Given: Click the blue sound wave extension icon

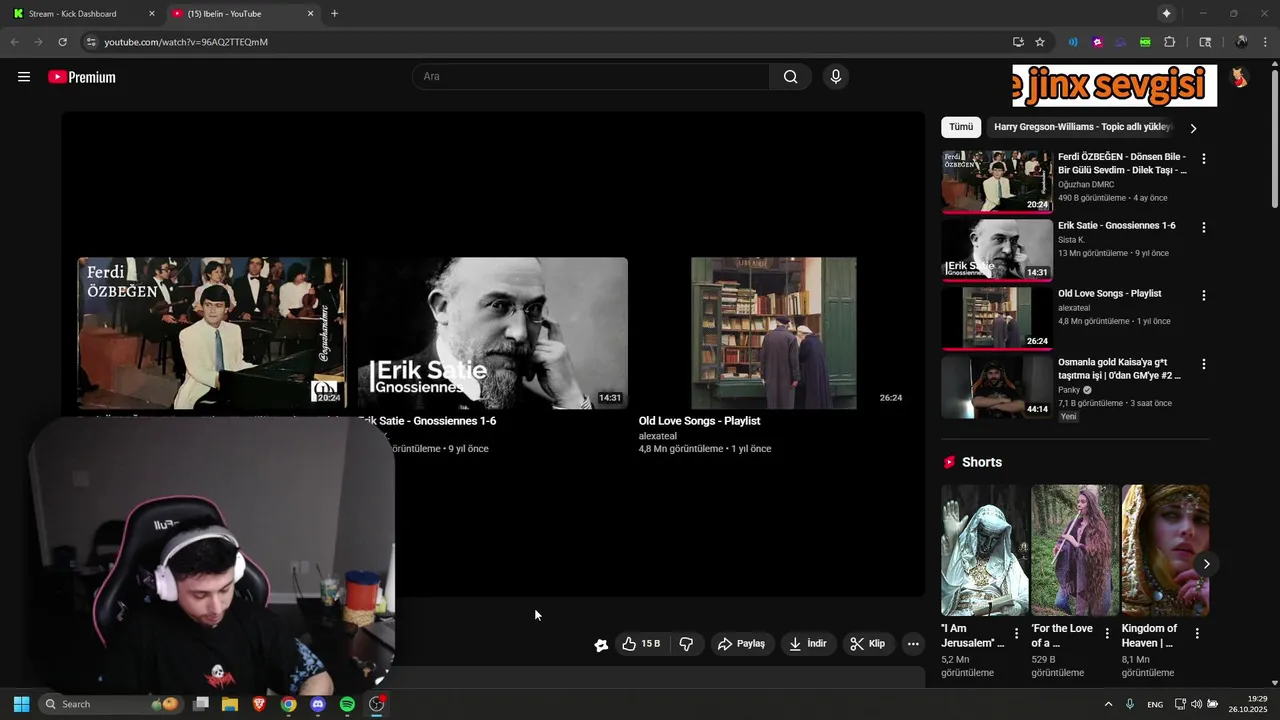Looking at the screenshot, I should (x=1073, y=42).
